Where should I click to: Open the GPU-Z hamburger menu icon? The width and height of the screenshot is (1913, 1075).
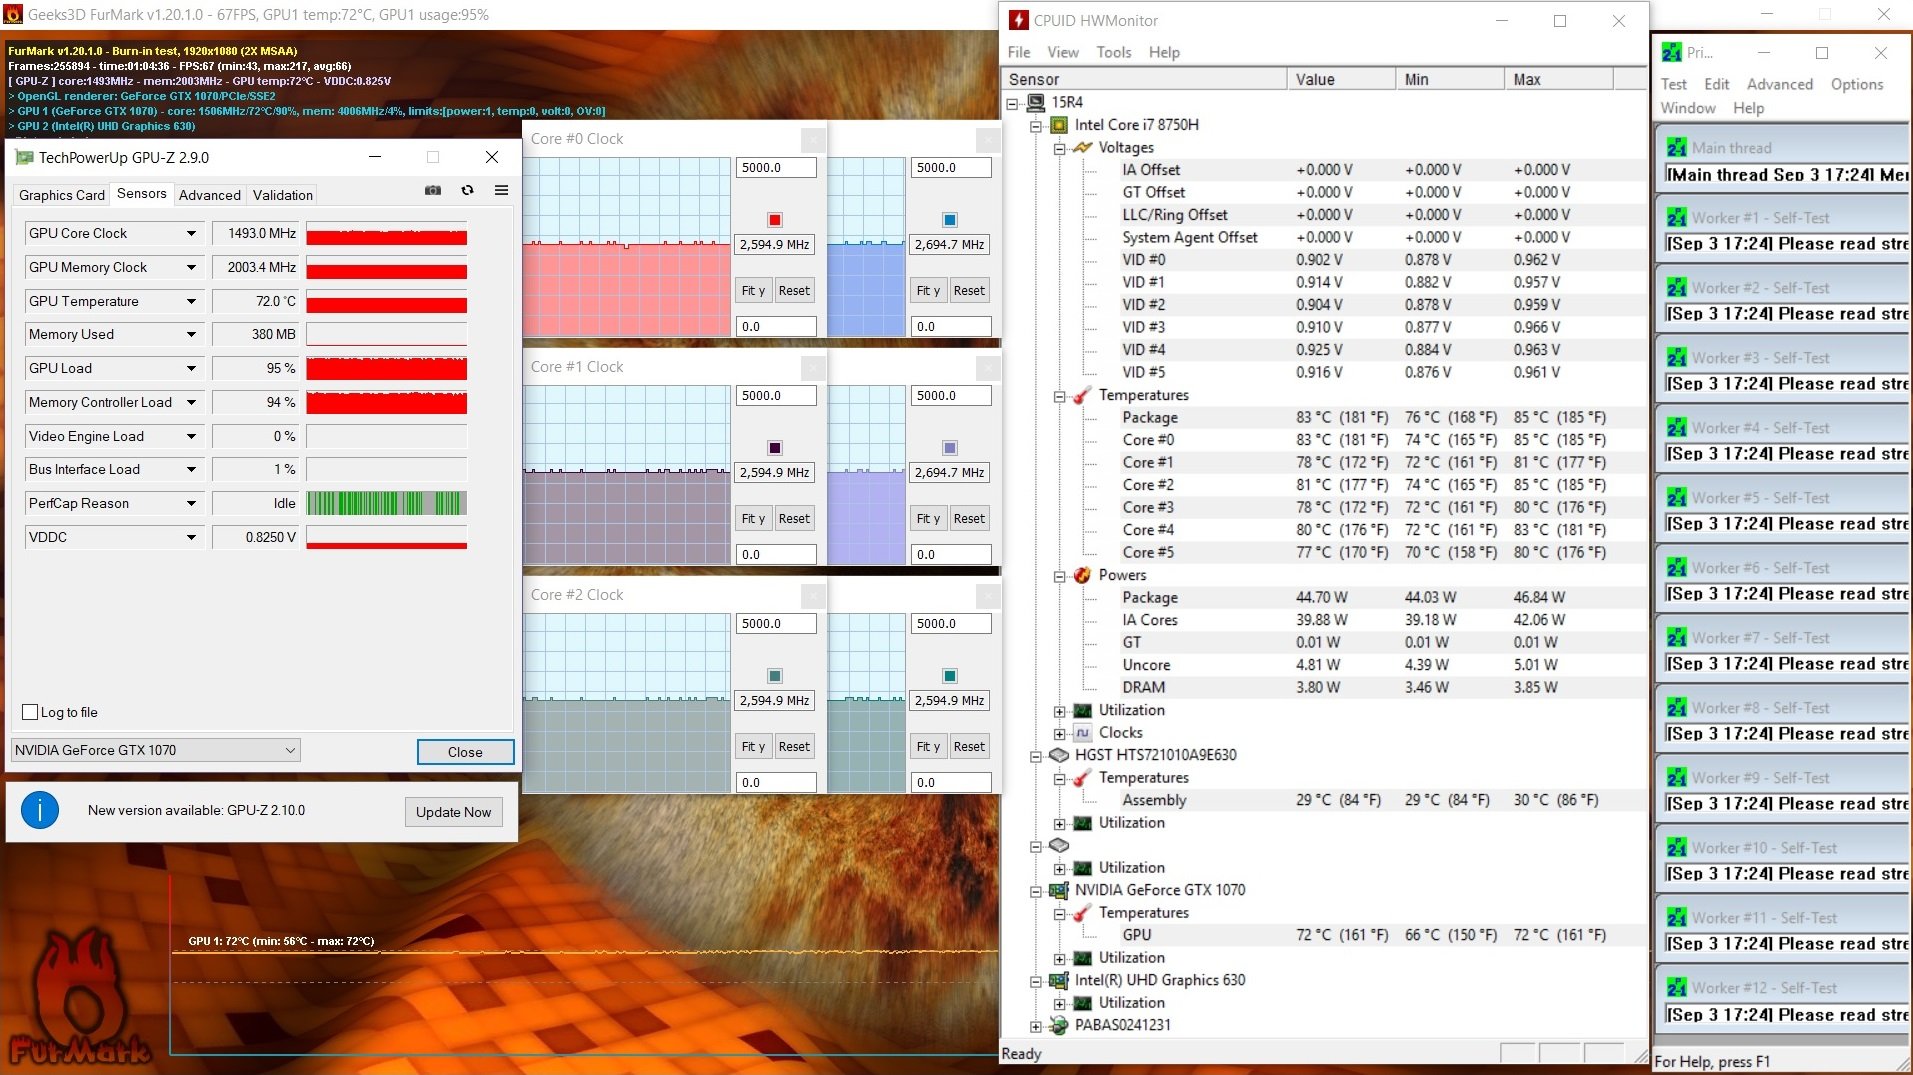501,190
